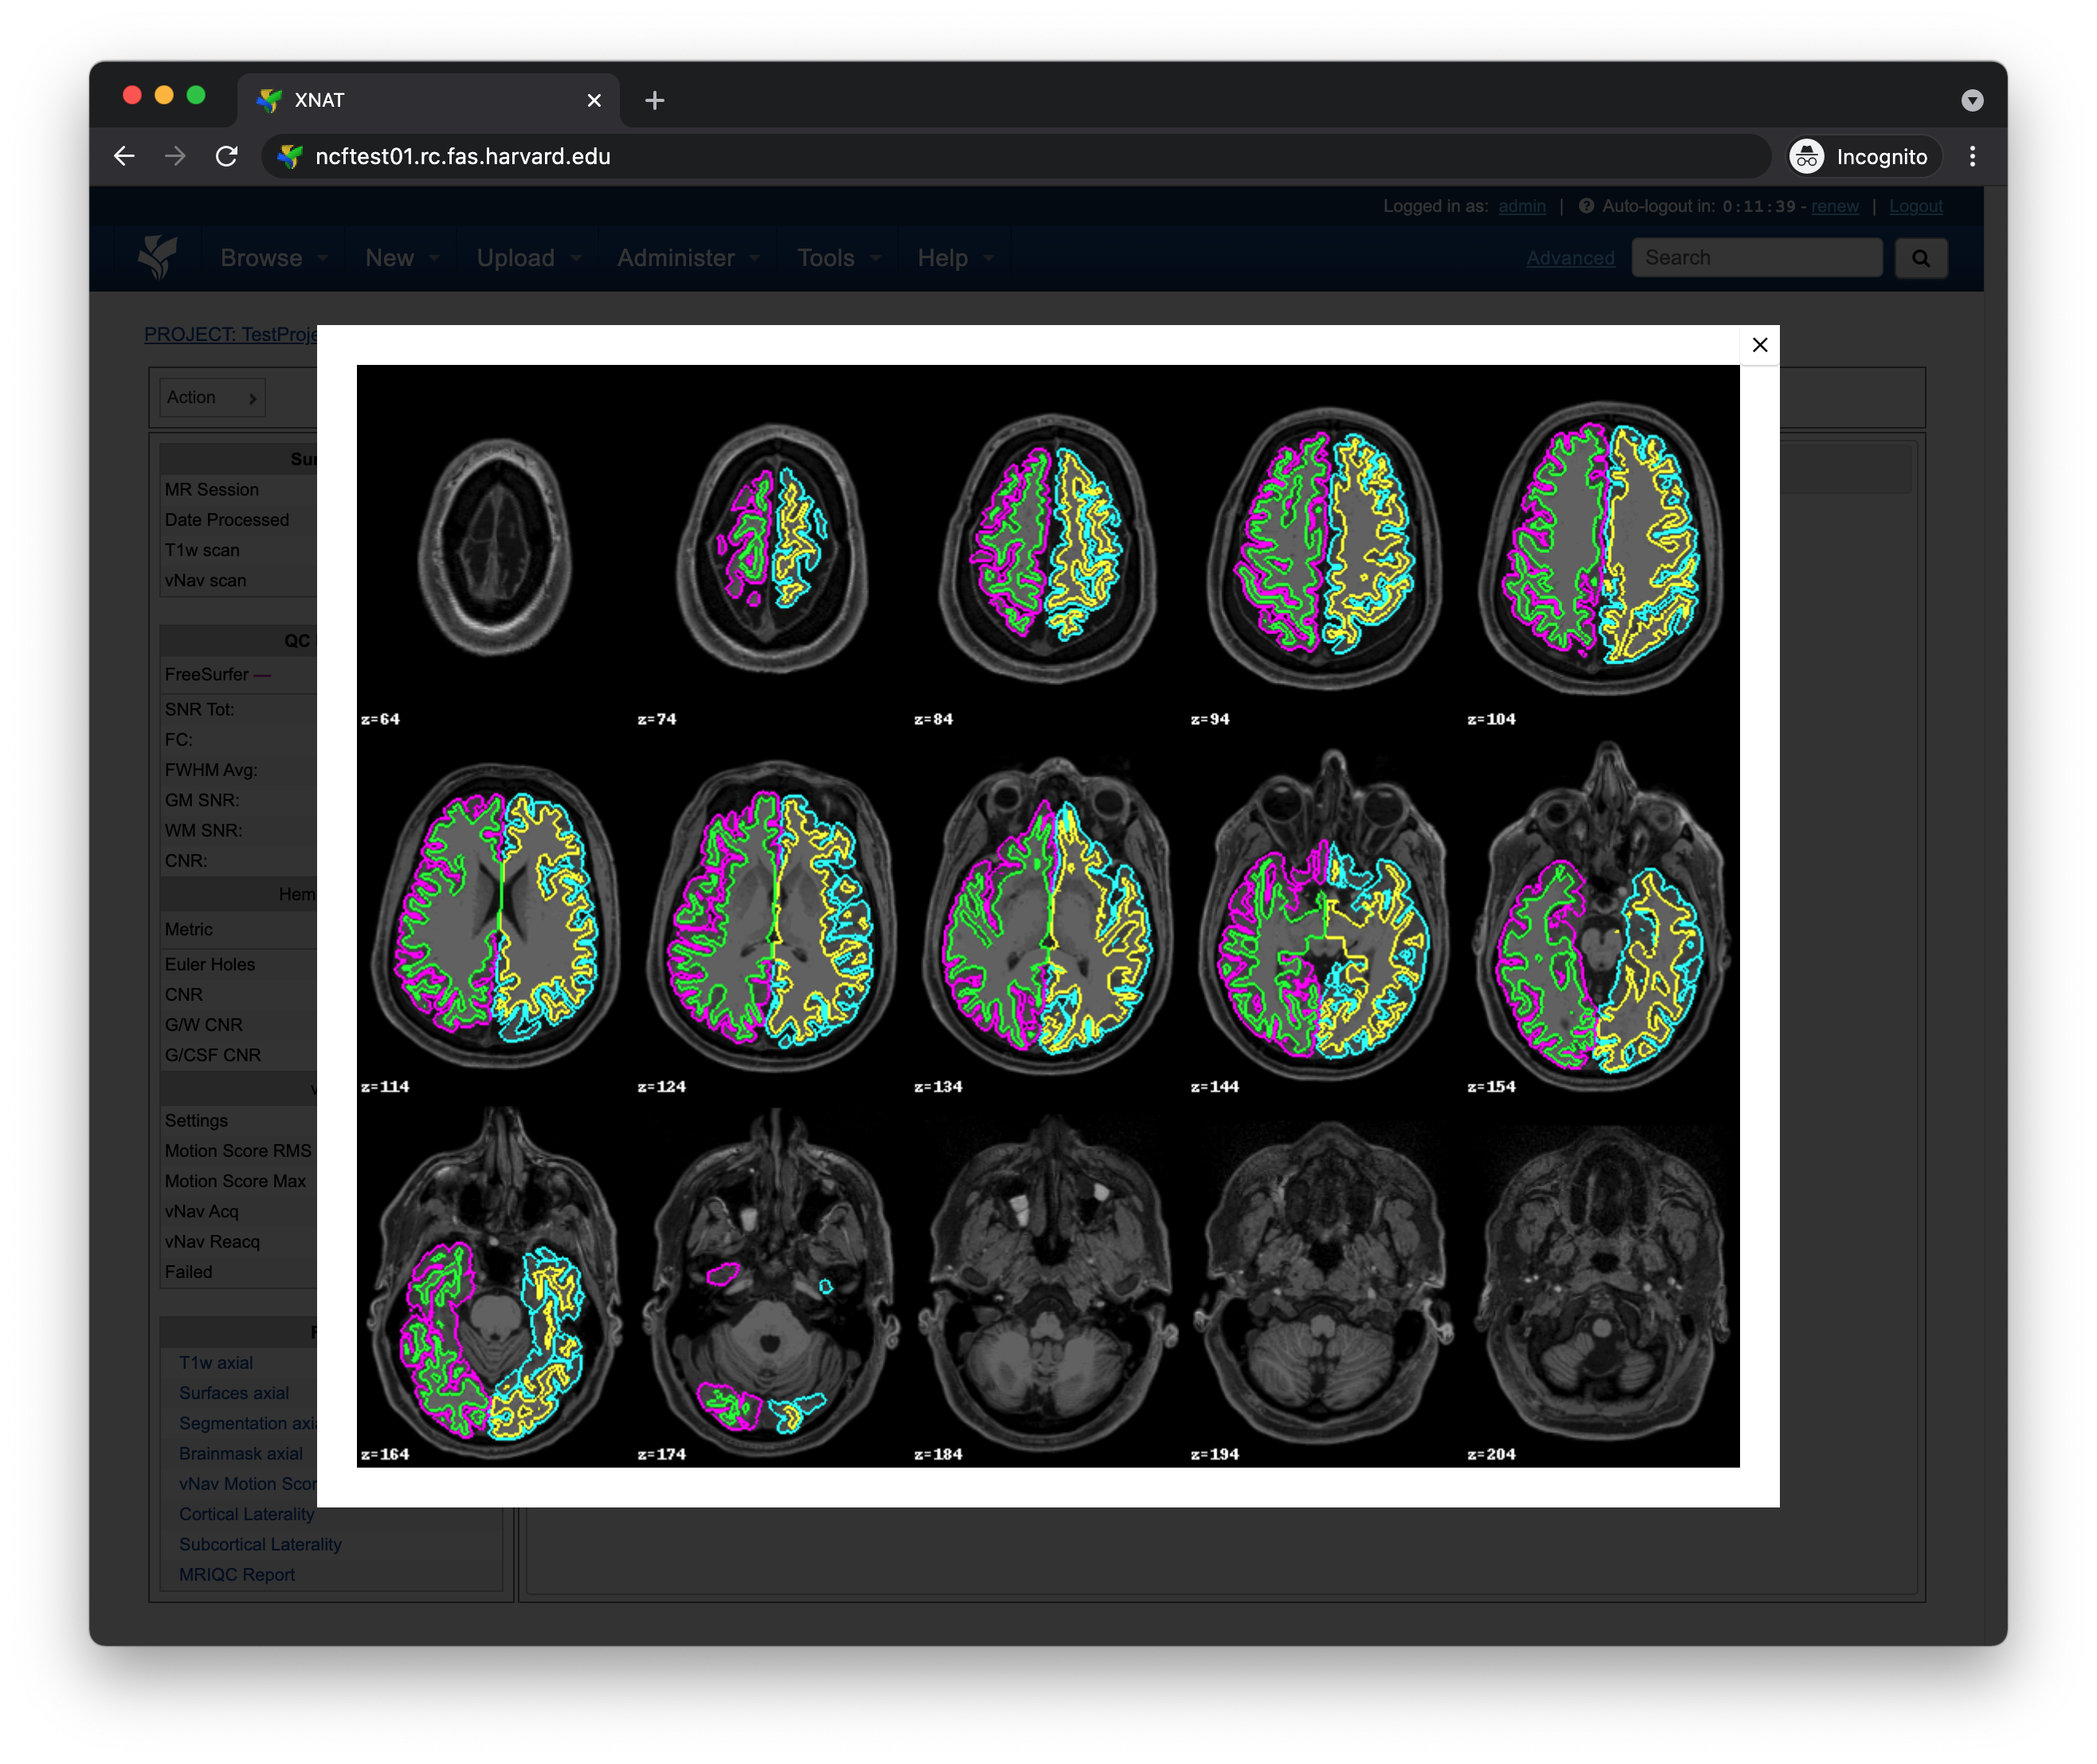Viewport: 2097px width, 1764px height.
Task: Click the address bar URL
Action: click(462, 156)
